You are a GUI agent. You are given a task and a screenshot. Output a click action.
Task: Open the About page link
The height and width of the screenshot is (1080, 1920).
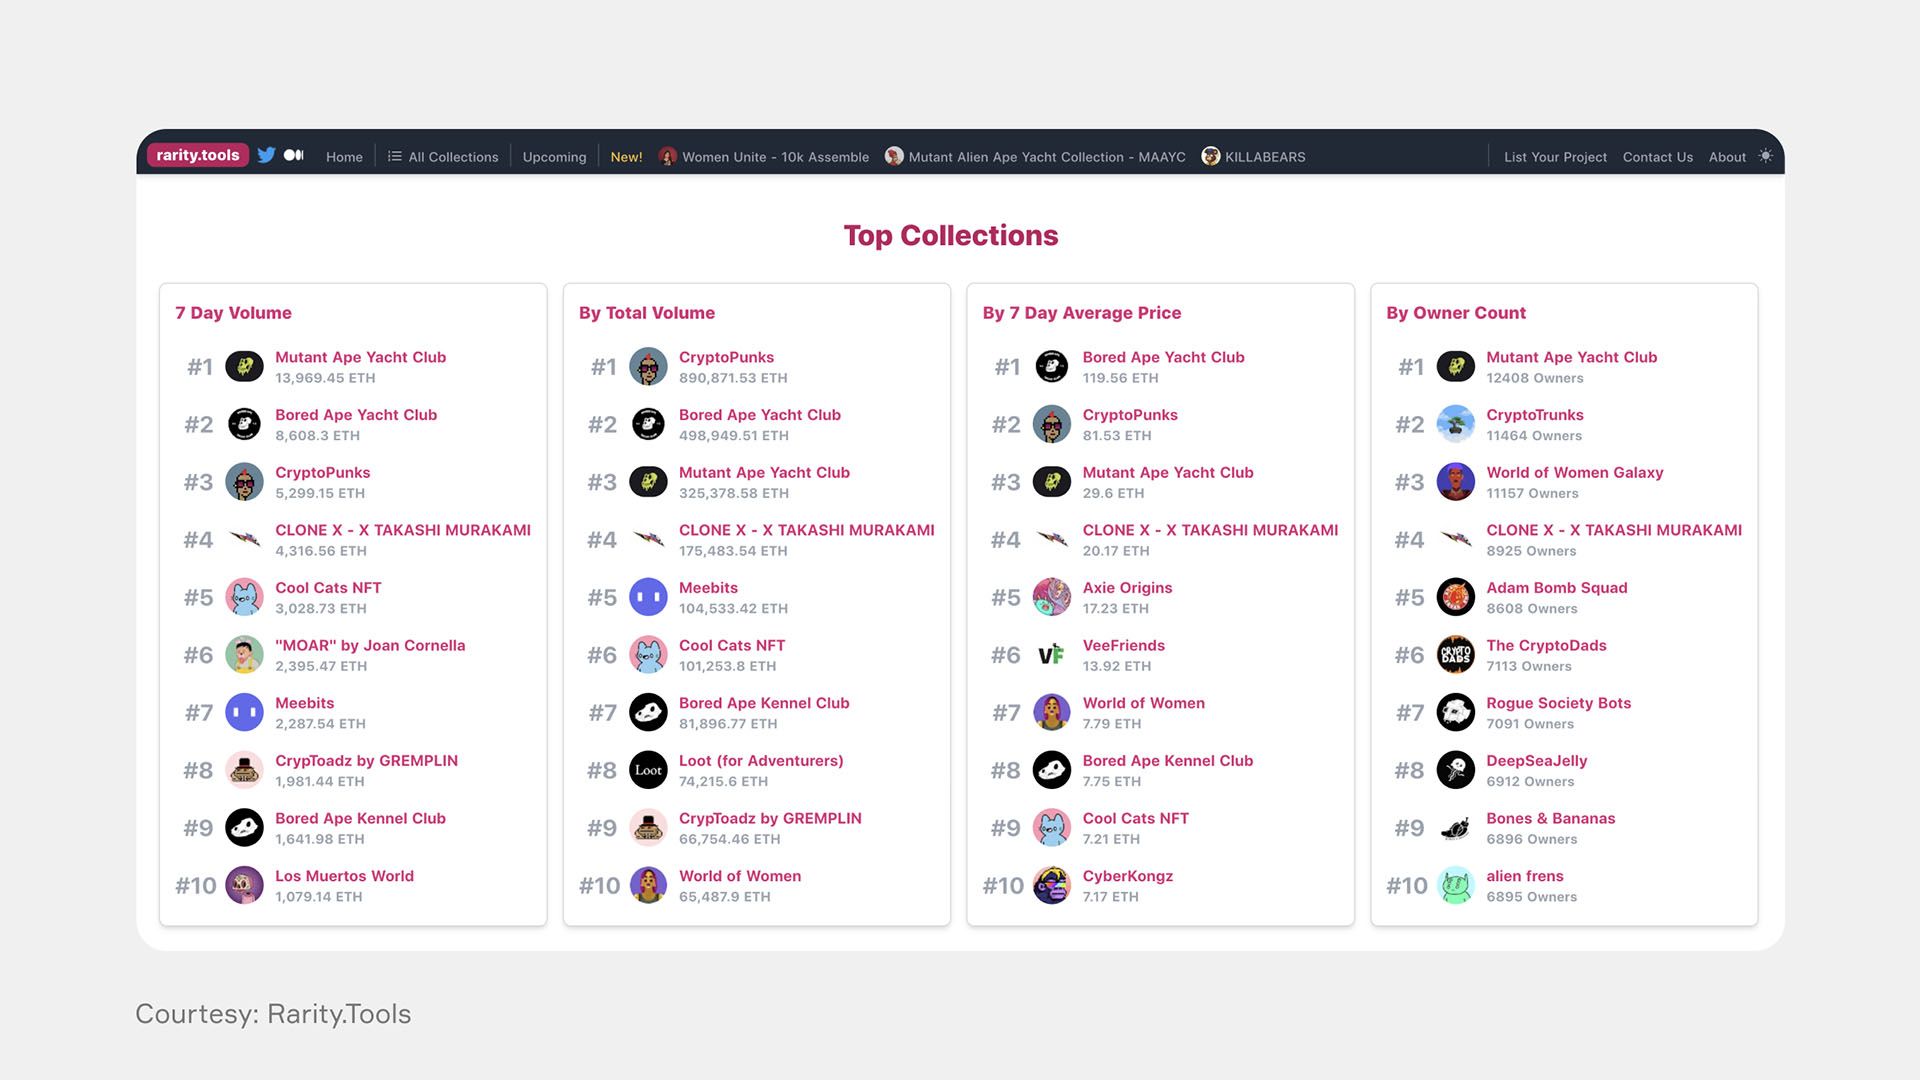(1727, 157)
